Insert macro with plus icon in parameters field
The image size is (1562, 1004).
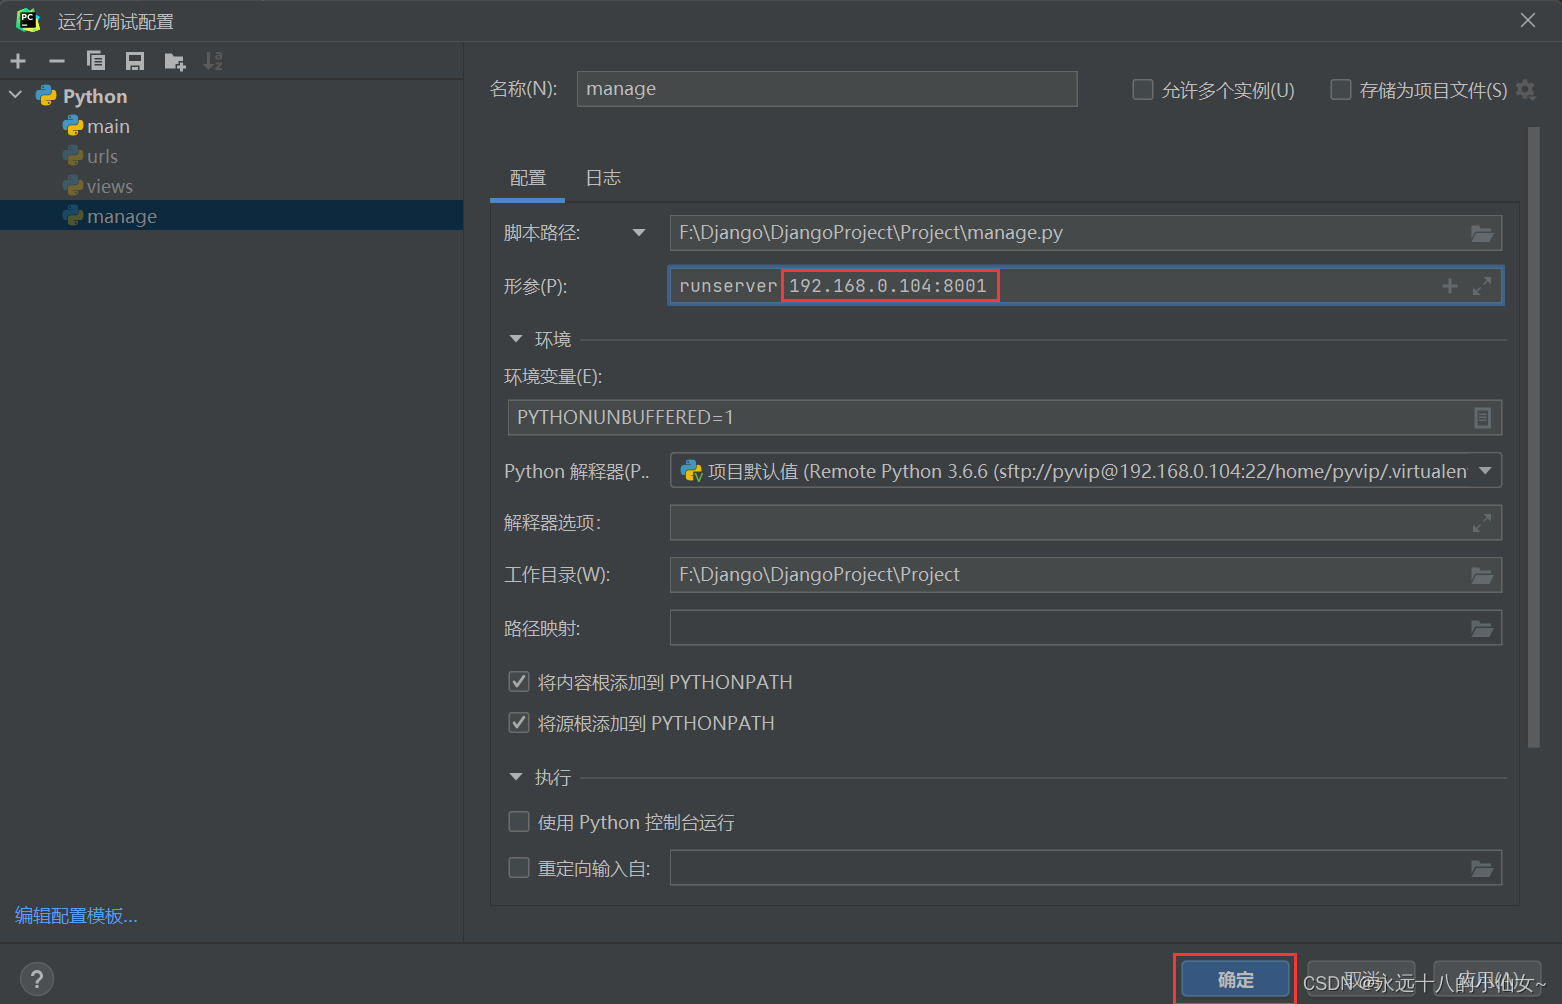click(1450, 286)
